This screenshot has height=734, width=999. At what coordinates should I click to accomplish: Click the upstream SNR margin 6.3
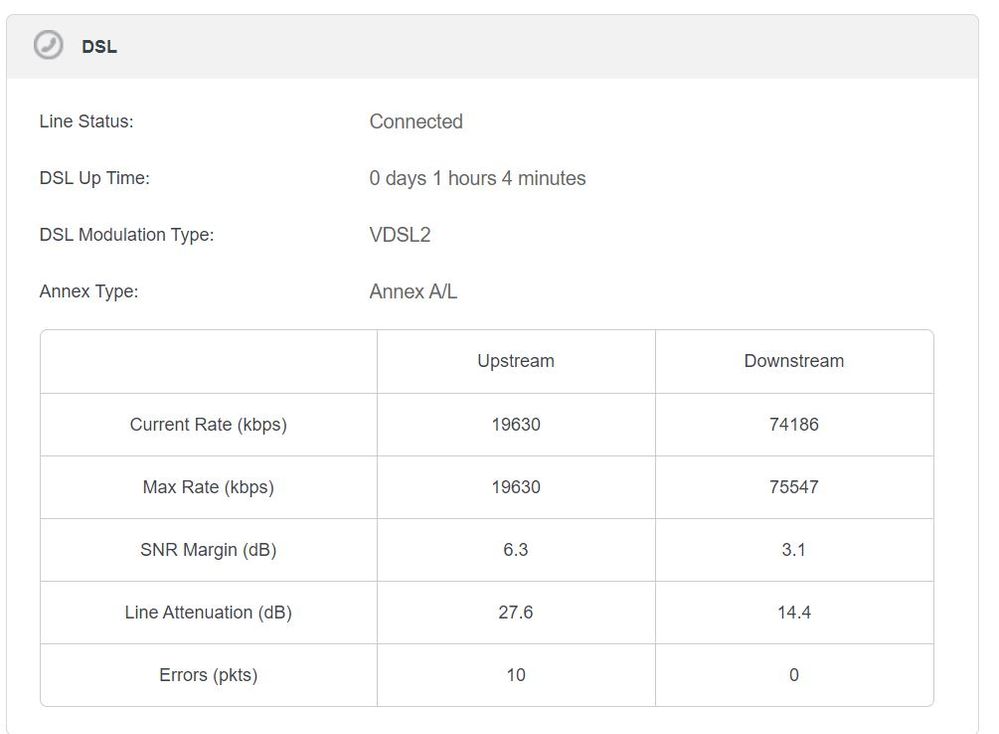[516, 550]
